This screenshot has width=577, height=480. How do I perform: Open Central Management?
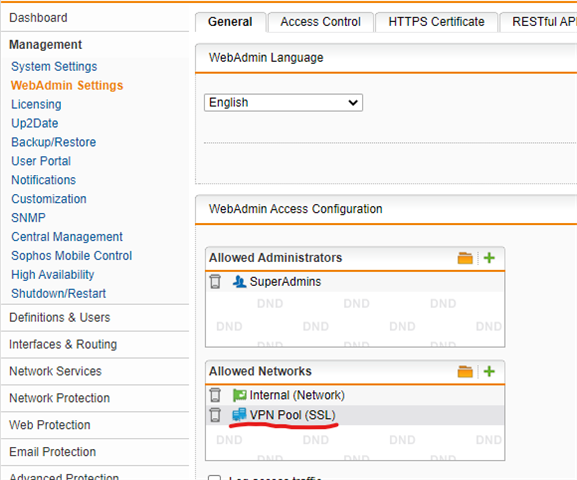click(x=67, y=237)
